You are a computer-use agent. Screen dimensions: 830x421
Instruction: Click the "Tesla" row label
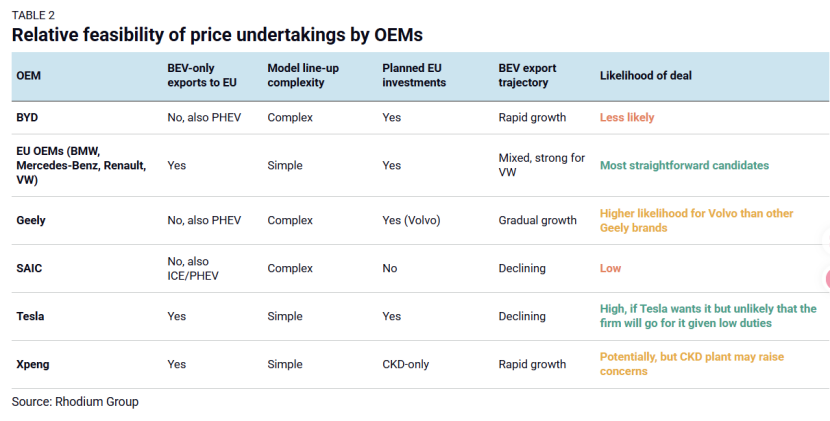click(x=30, y=316)
